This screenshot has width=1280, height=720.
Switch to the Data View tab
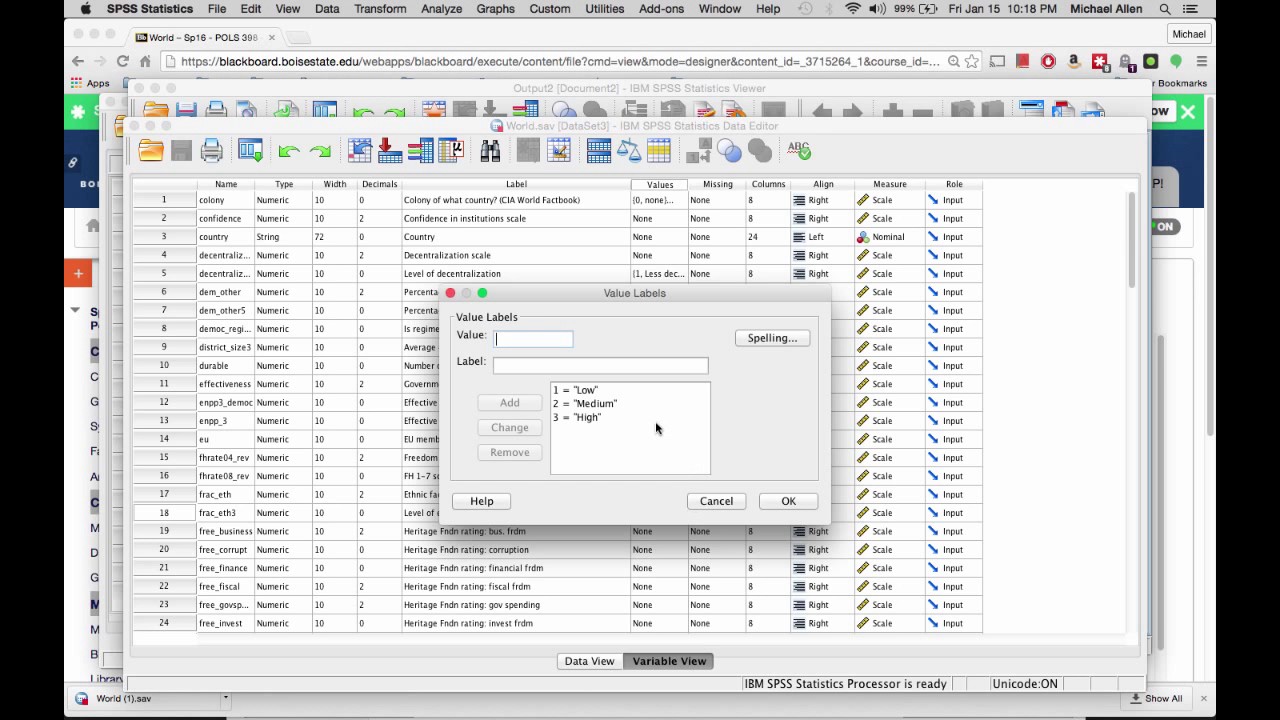pos(589,661)
